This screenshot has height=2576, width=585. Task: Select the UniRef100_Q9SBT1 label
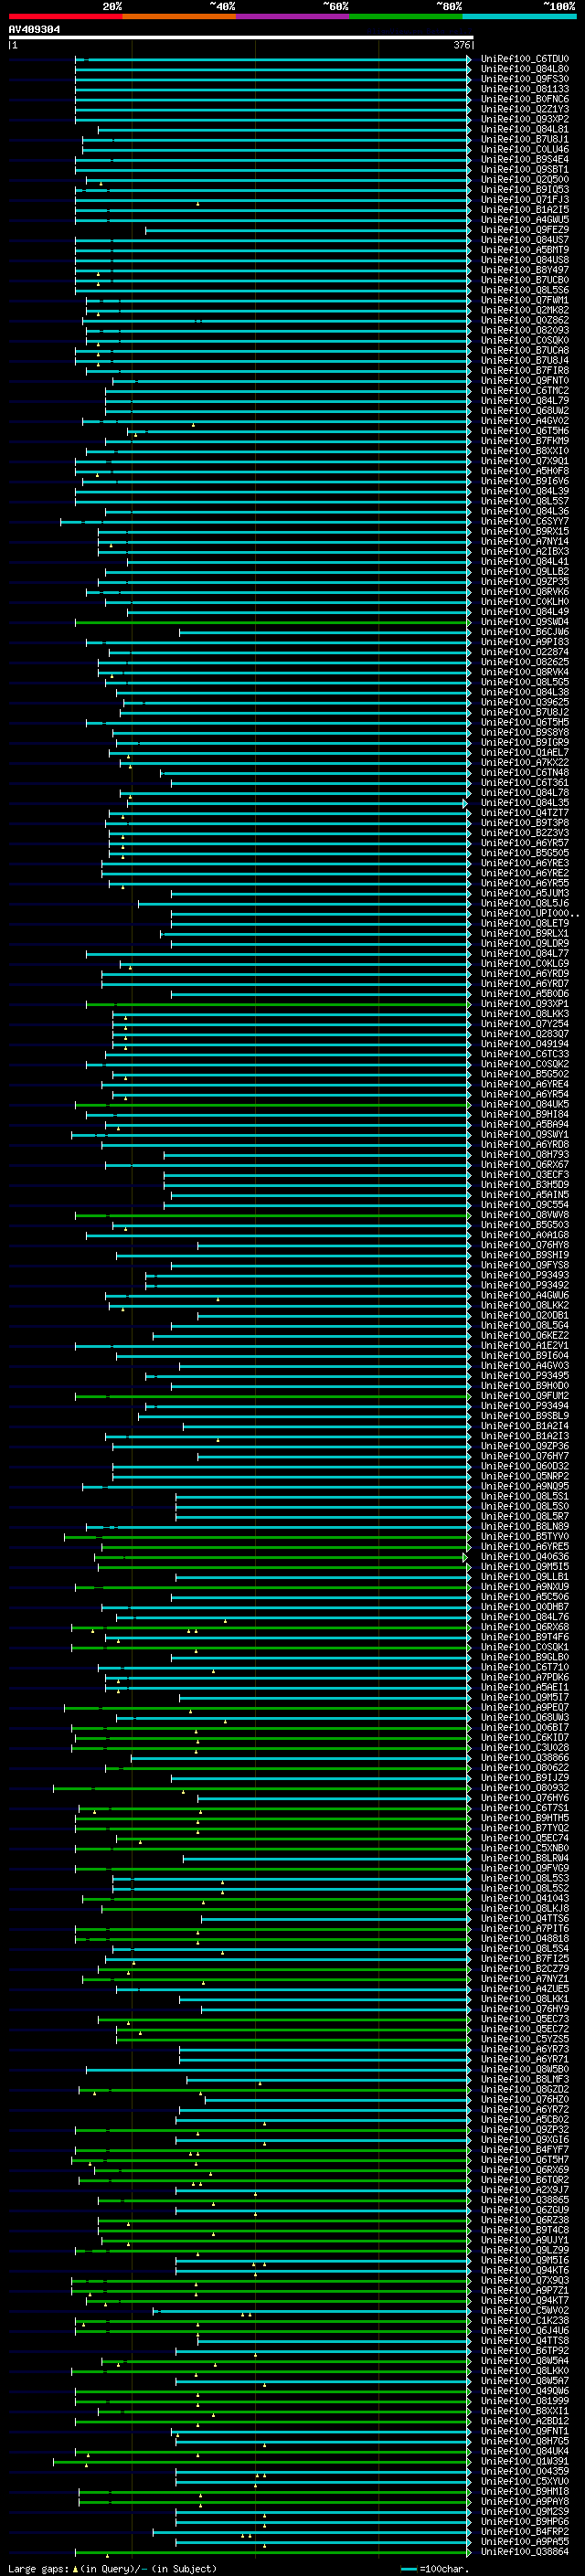click(x=524, y=169)
